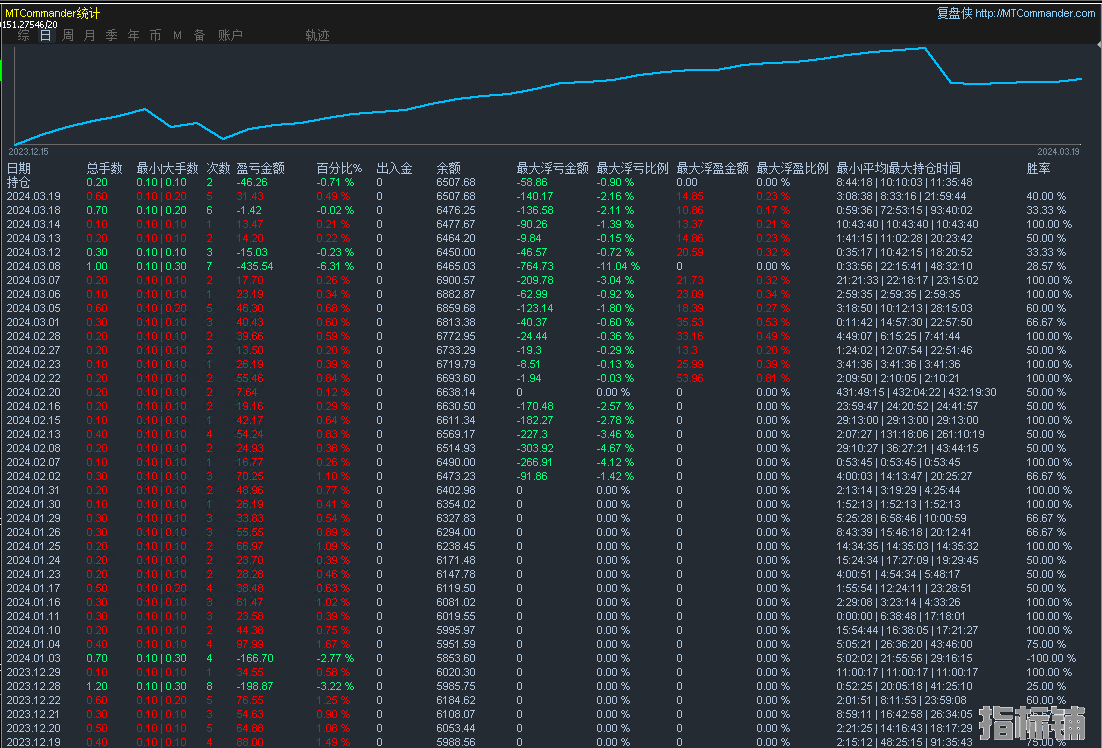Click the 百分比% column header
The image size is (1102, 748).
pos(339,168)
